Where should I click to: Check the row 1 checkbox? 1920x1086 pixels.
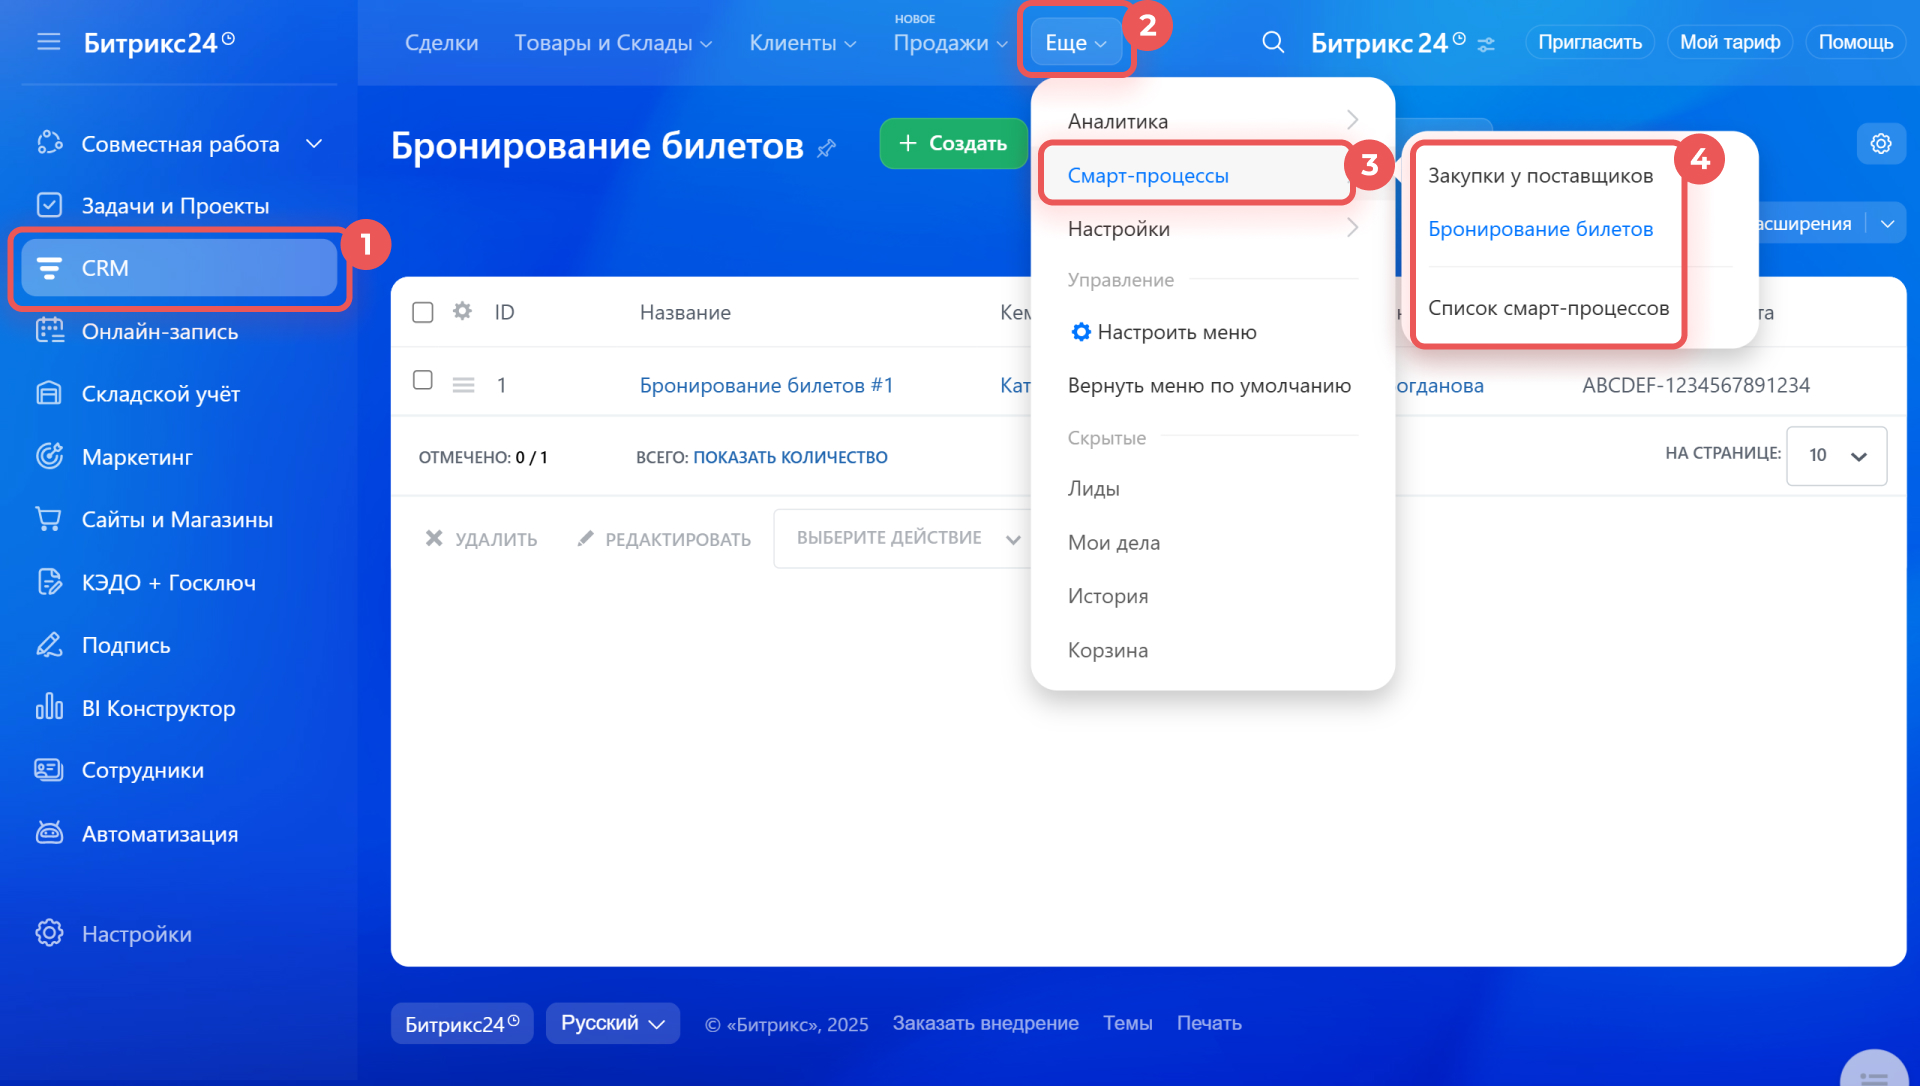point(423,380)
